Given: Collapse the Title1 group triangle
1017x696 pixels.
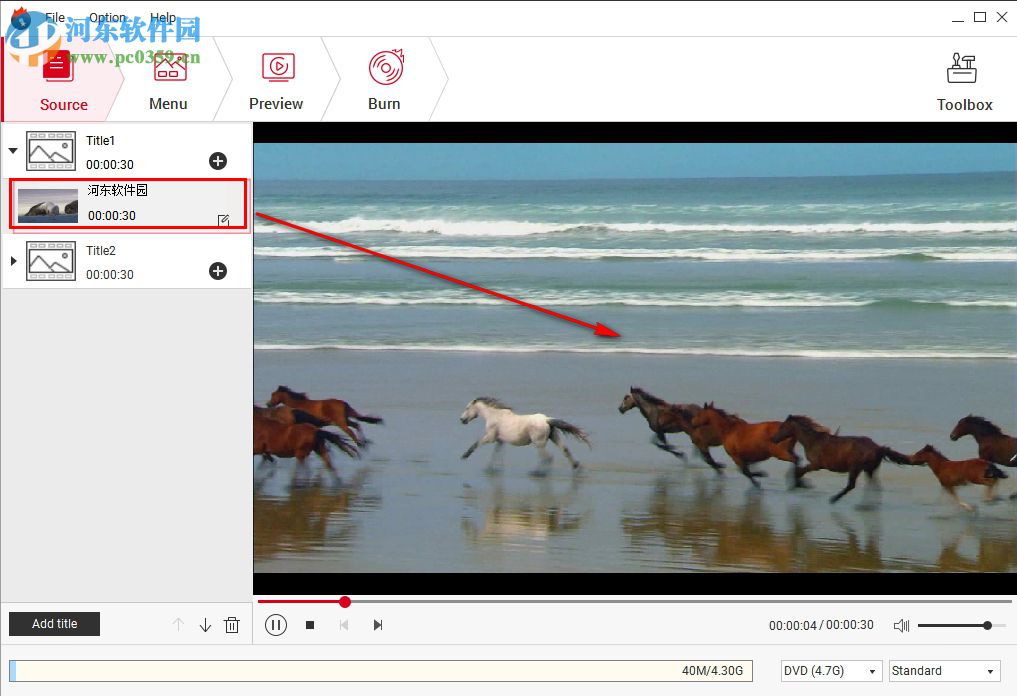Looking at the screenshot, I should (x=14, y=151).
